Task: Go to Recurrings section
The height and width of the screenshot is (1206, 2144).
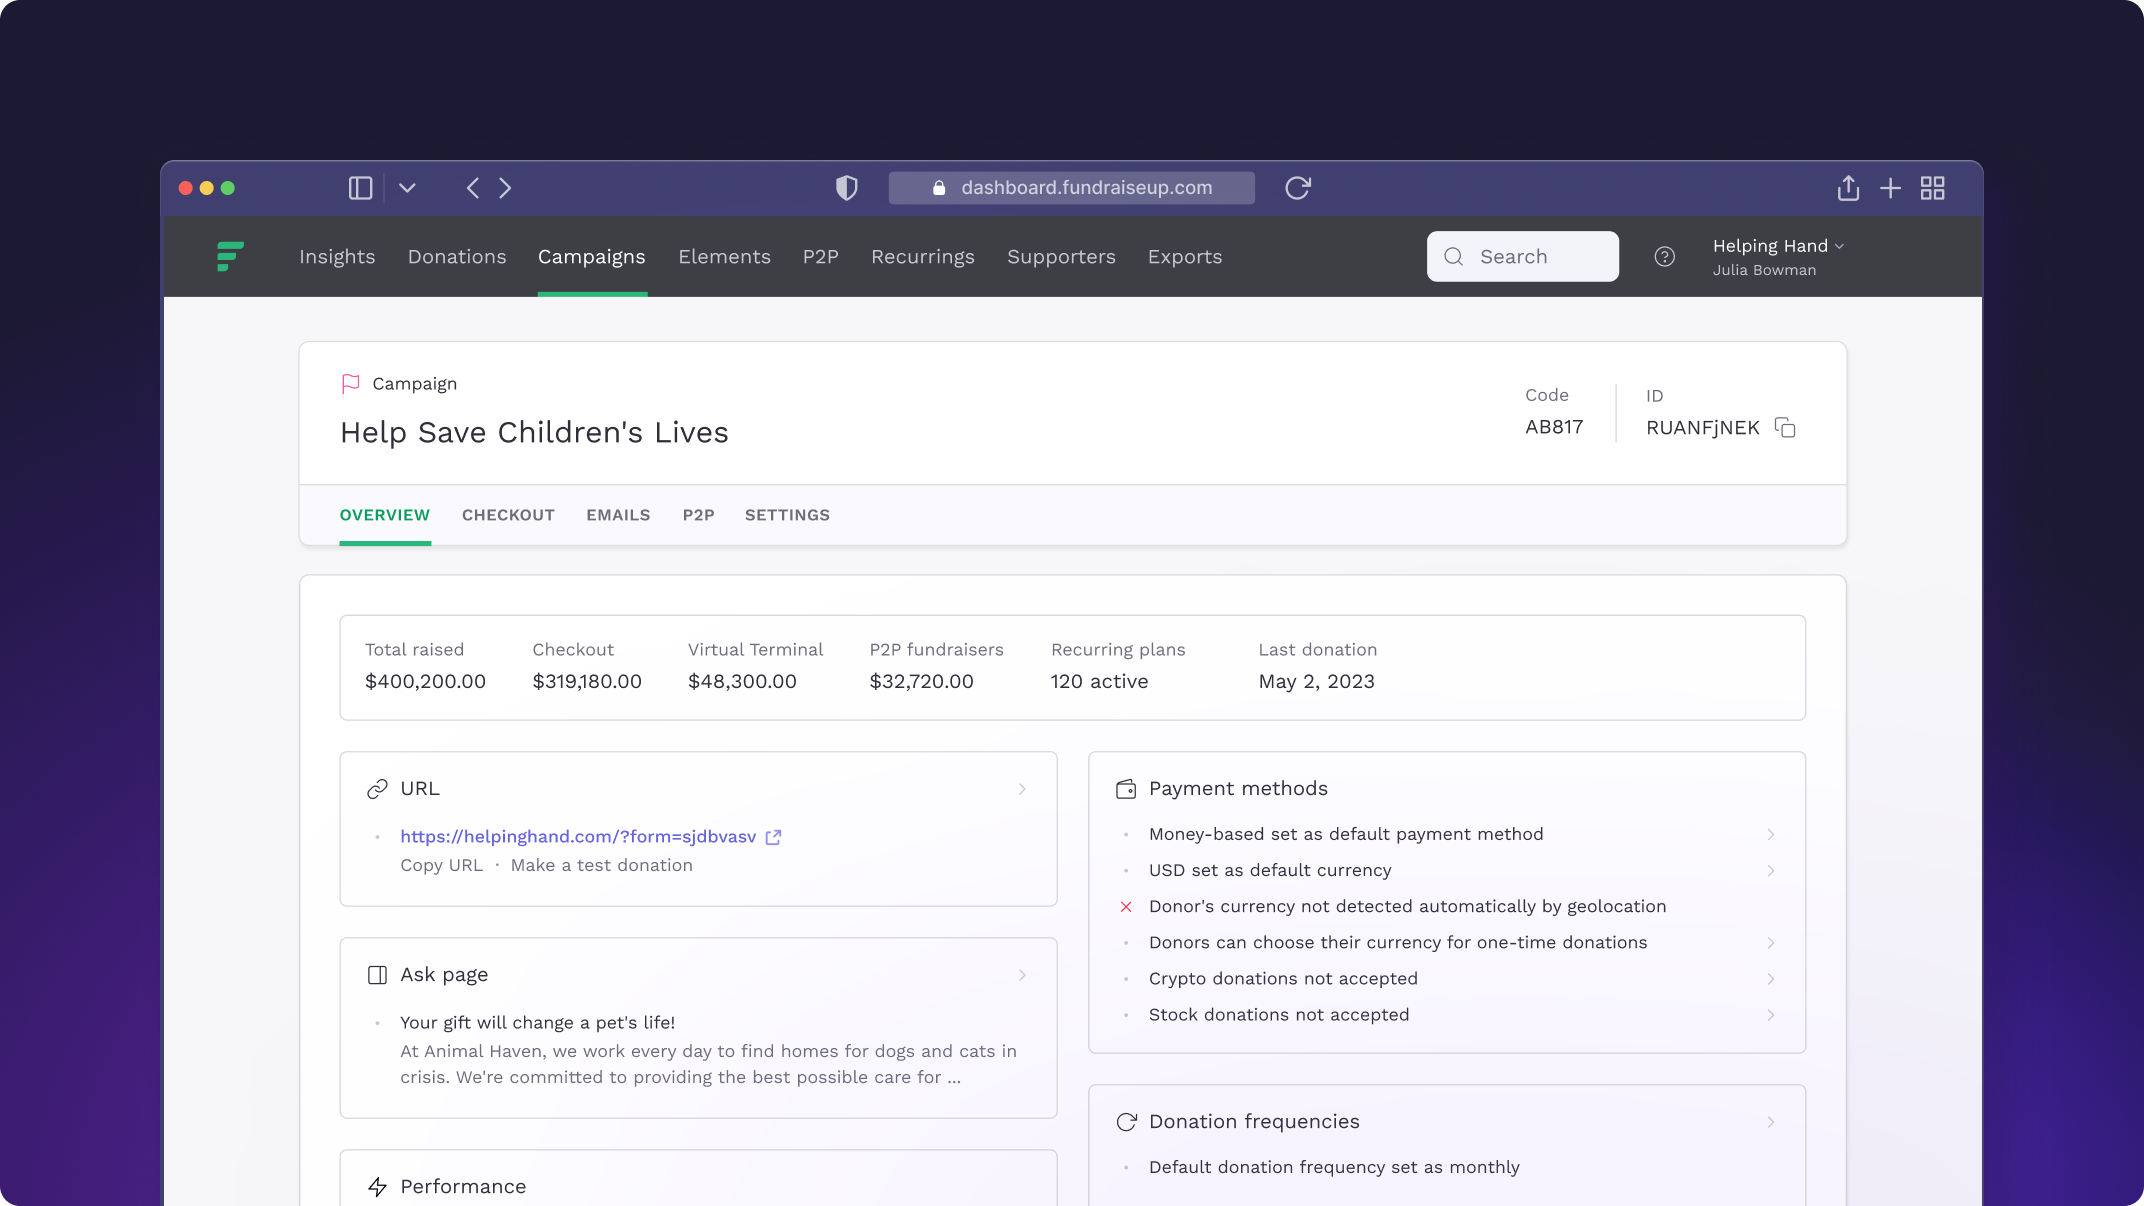Action: click(x=923, y=257)
